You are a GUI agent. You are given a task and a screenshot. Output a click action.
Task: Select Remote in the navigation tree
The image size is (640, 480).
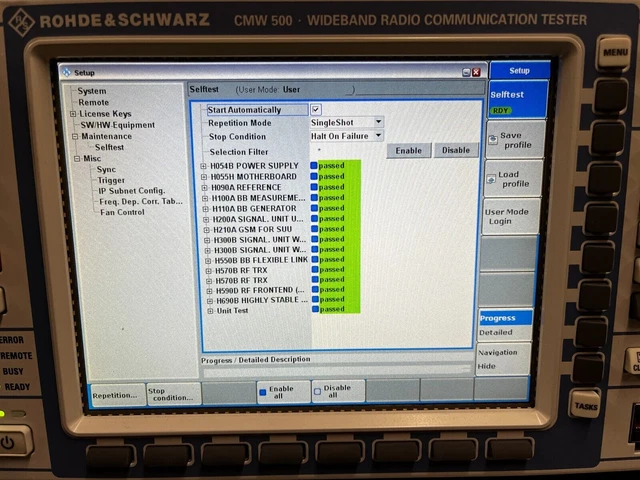[x=93, y=102]
